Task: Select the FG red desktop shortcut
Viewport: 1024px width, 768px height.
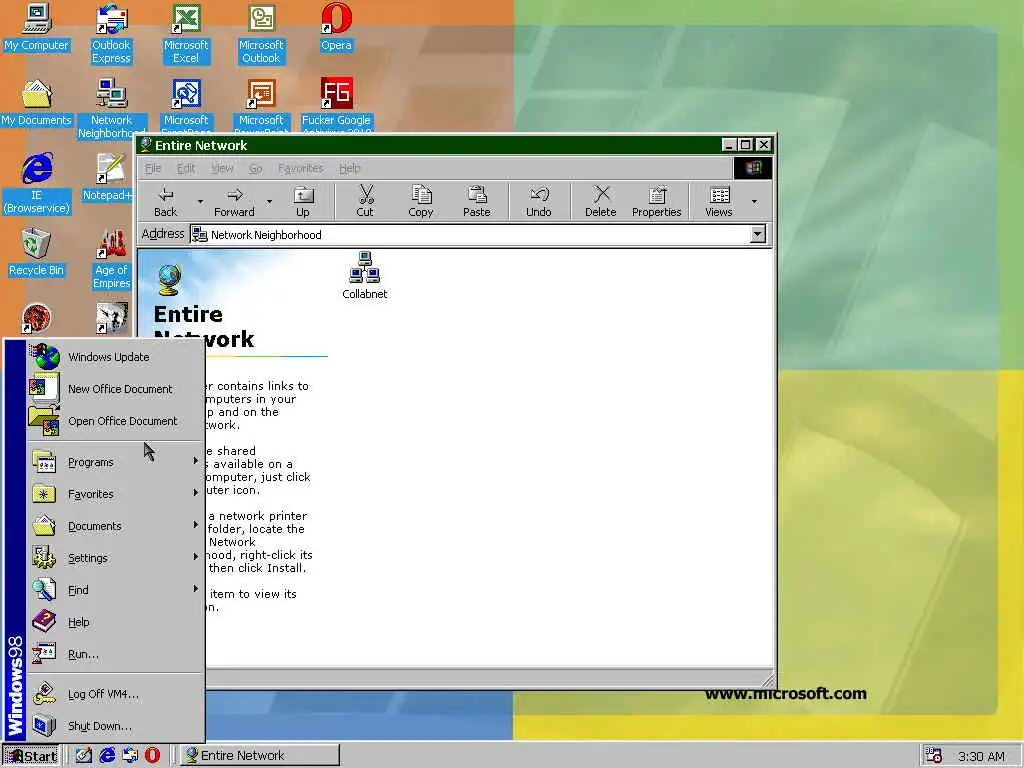Action: pos(336,104)
